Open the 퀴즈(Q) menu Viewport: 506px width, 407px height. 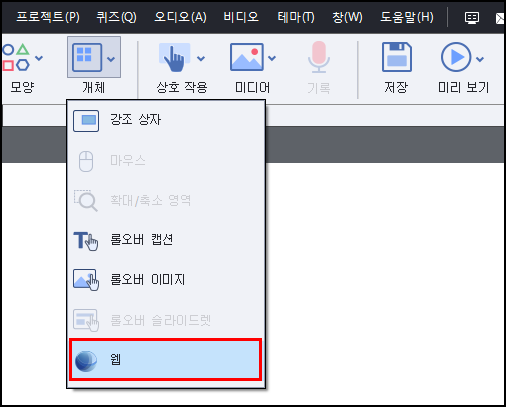117,17
